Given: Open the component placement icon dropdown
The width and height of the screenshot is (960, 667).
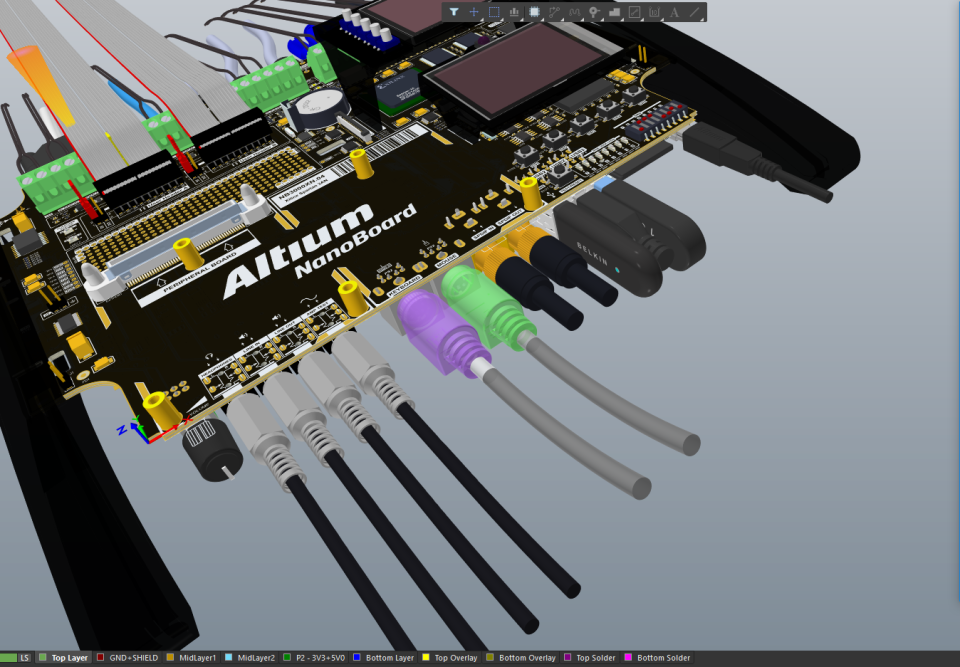Looking at the screenshot, I should [542, 19].
